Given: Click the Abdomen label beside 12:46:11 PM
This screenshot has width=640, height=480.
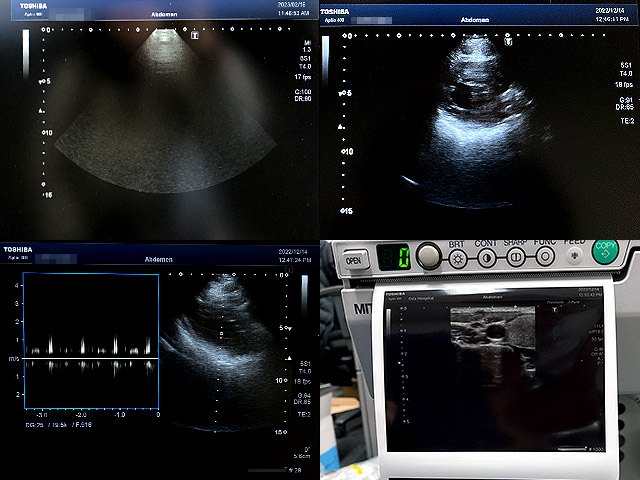Looking at the screenshot, I should [475, 20].
